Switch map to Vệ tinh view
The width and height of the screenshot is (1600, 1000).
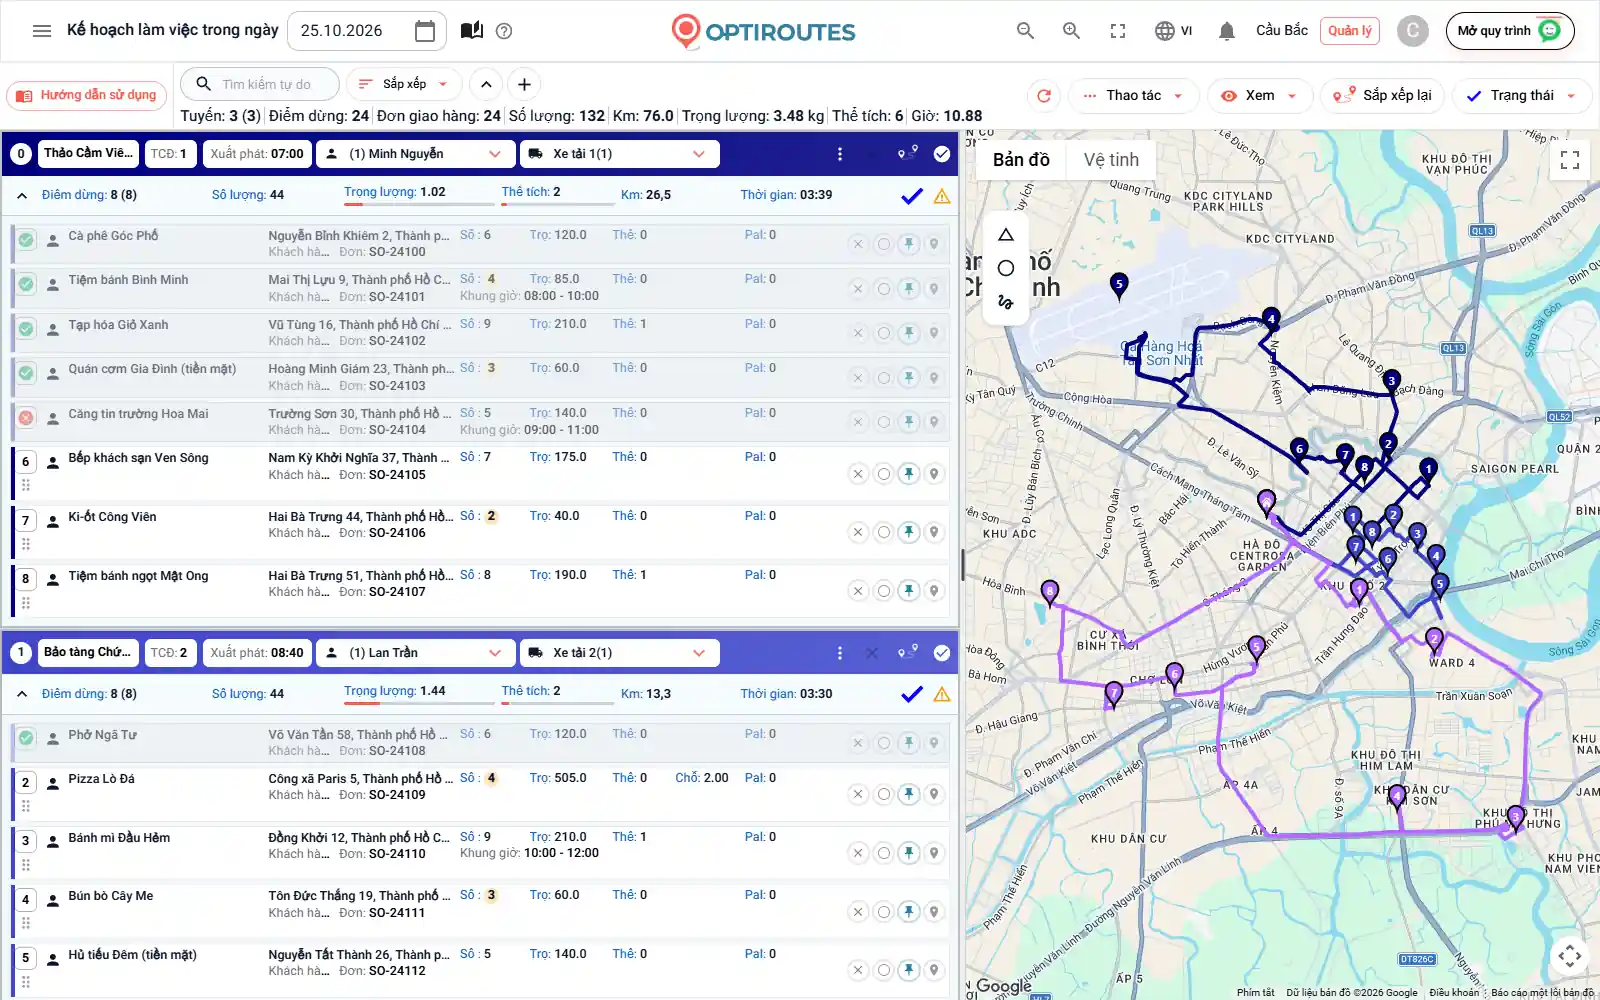click(x=1111, y=160)
